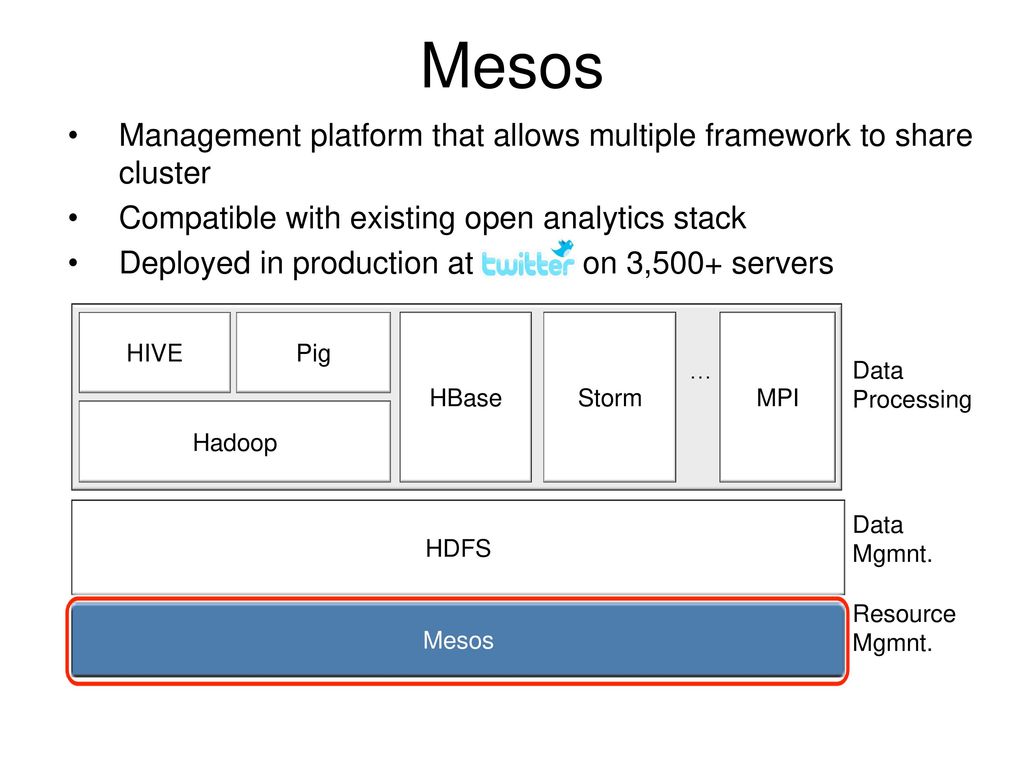Click the "Data Mgmnt." label

(892, 539)
